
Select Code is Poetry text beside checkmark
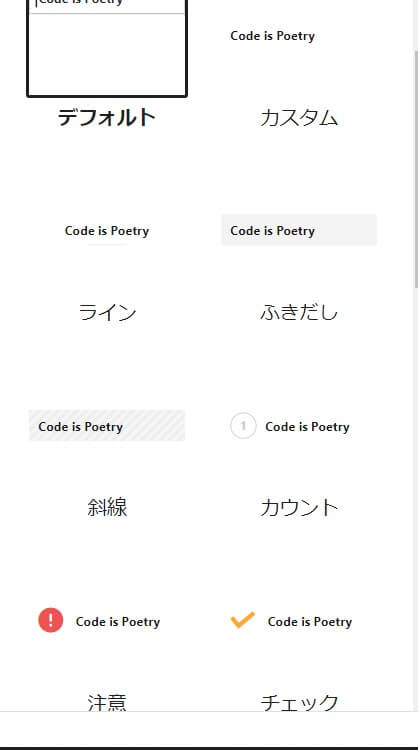310,622
